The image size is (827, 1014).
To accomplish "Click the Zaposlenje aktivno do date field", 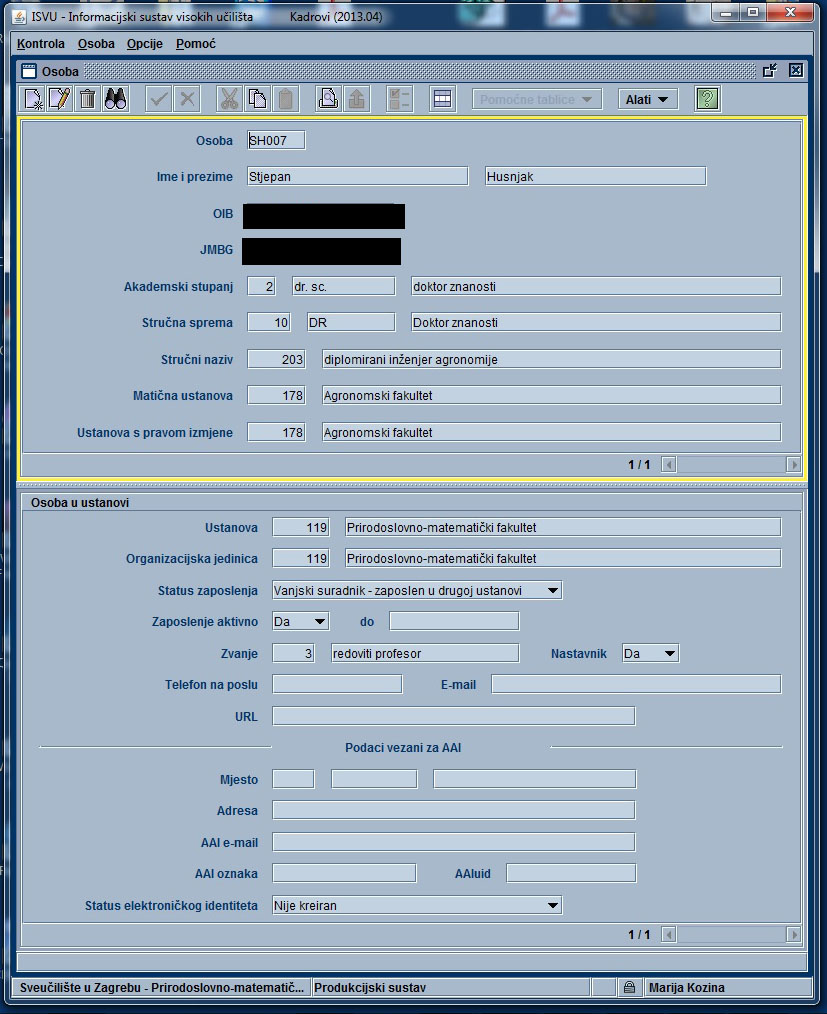I will coord(454,621).
